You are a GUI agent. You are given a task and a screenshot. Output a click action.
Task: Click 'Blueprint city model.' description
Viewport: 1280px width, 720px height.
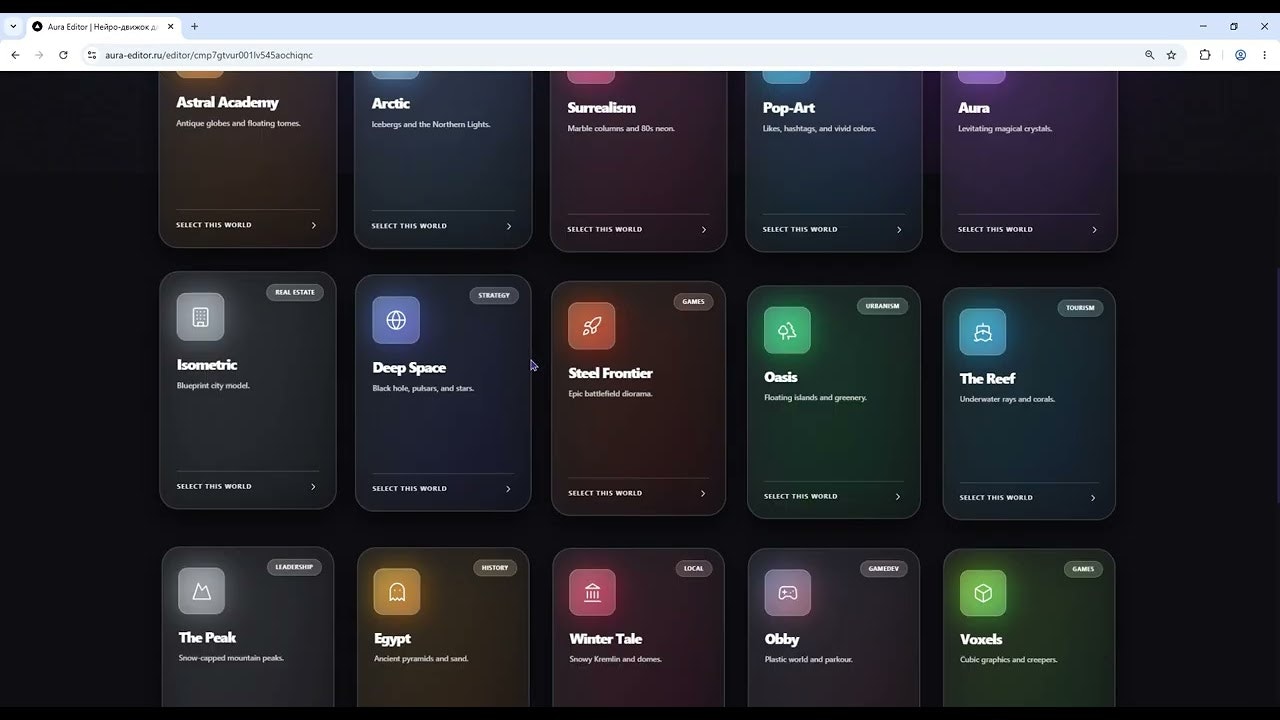(213, 386)
